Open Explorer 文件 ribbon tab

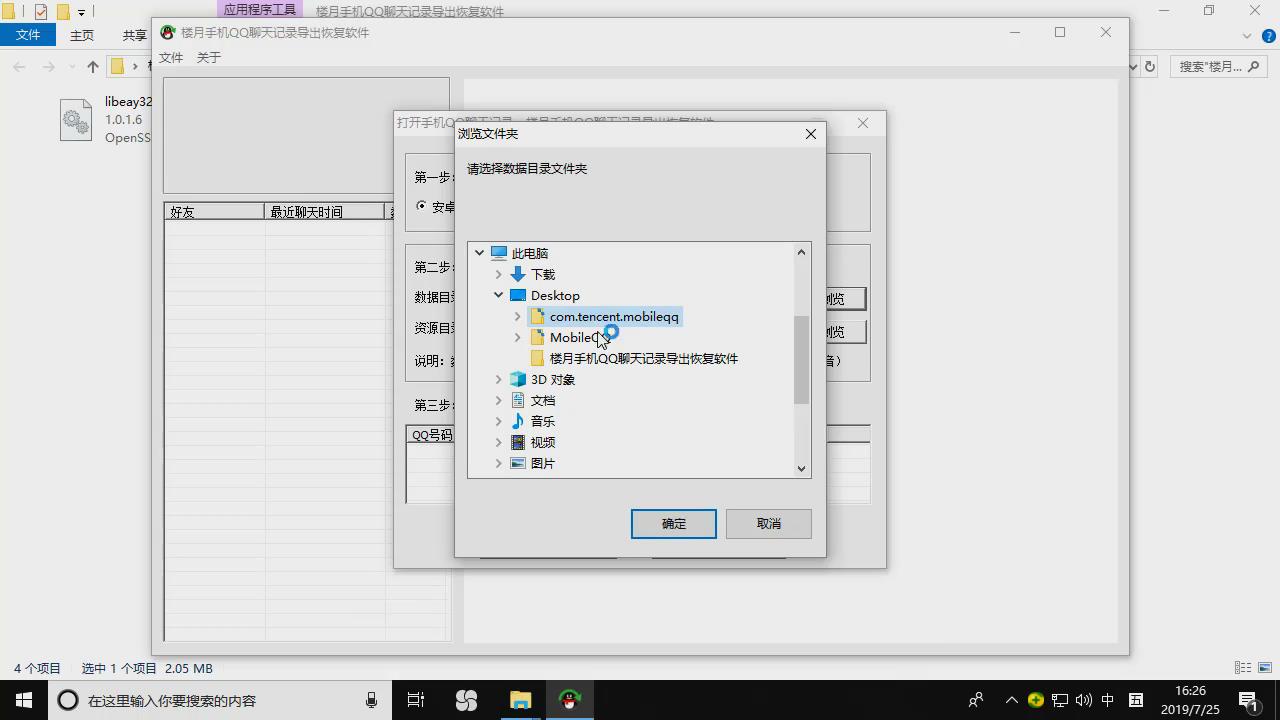[28, 35]
